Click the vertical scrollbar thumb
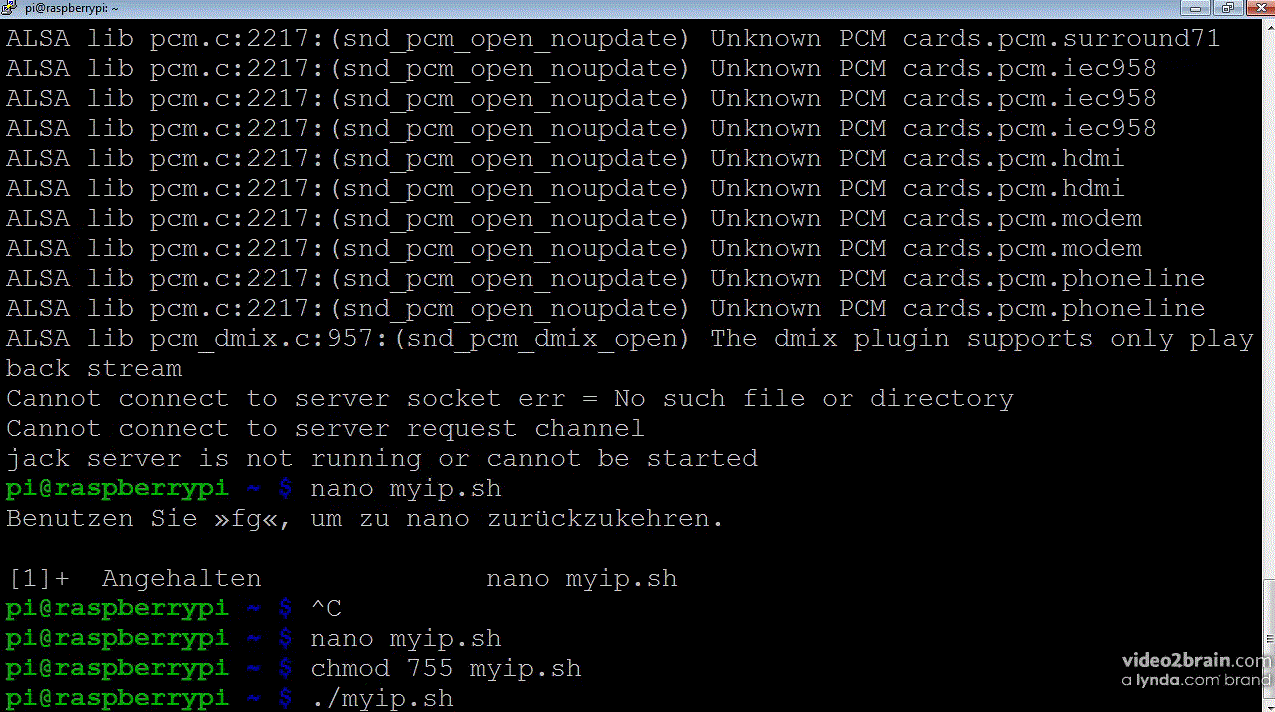 (x=1267, y=640)
